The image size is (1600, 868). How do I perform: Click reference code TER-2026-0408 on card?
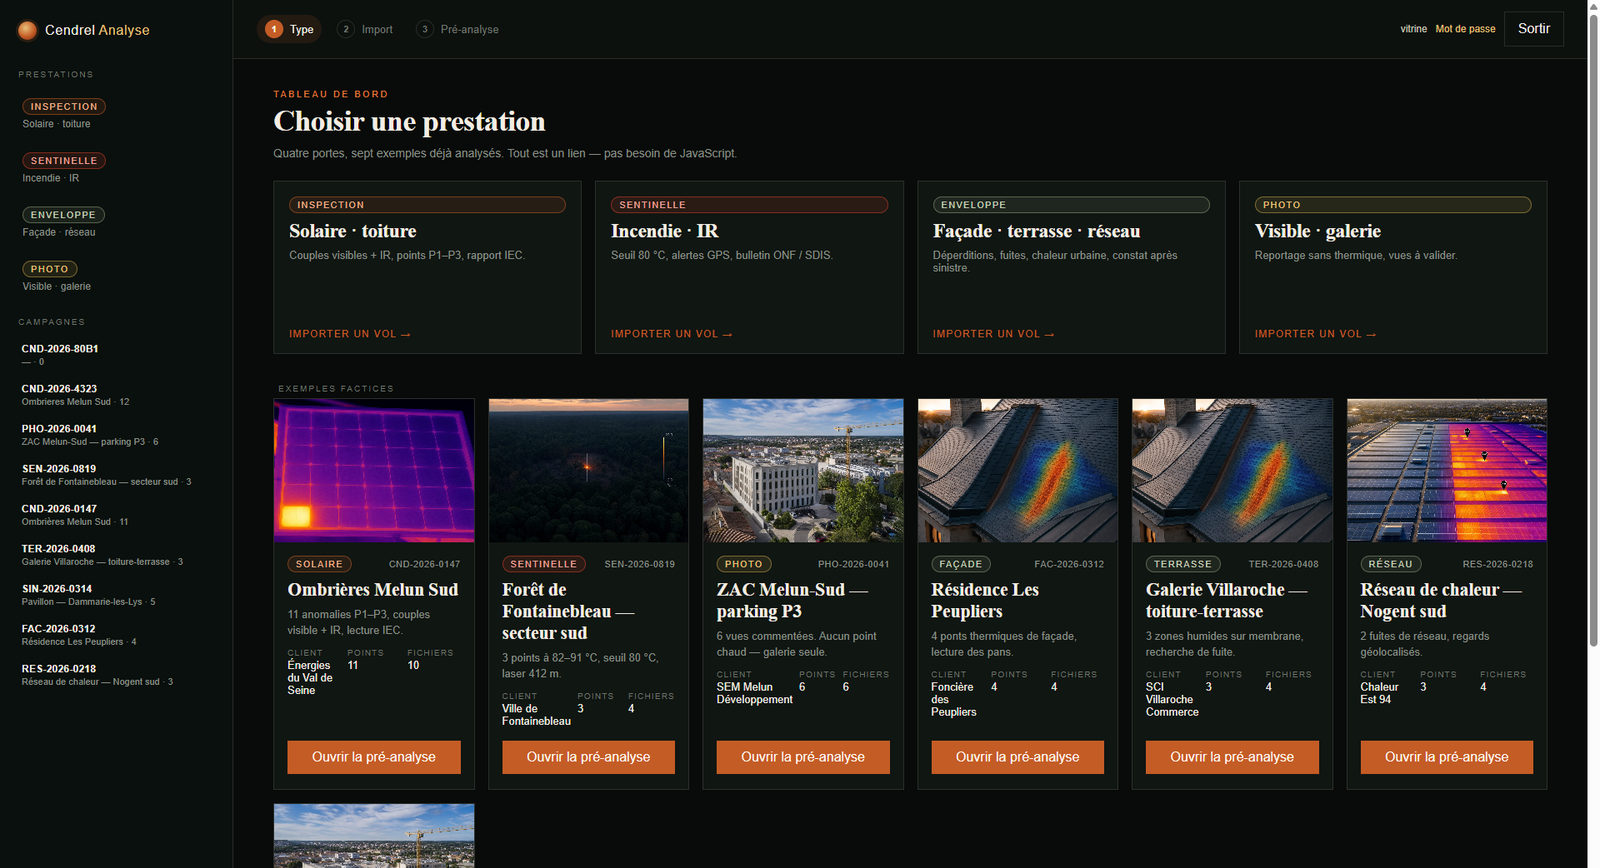tap(1283, 564)
